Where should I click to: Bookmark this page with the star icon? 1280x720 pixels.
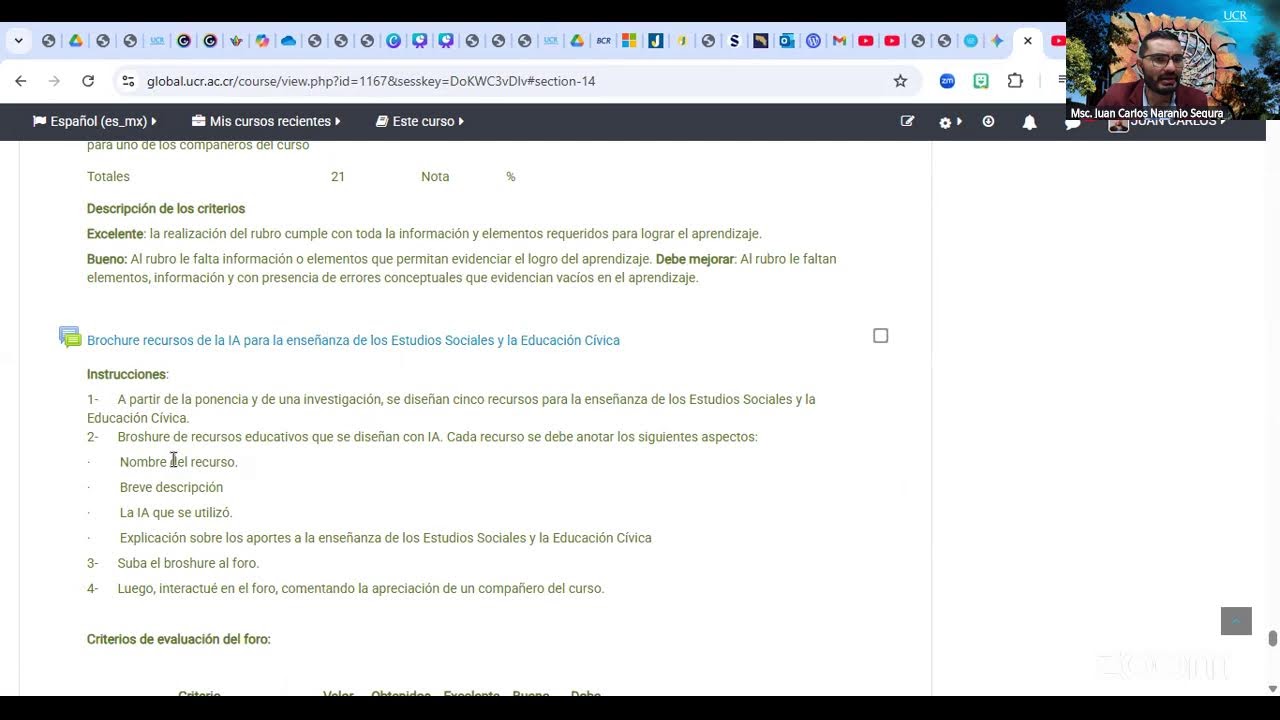(x=900, y=81)
